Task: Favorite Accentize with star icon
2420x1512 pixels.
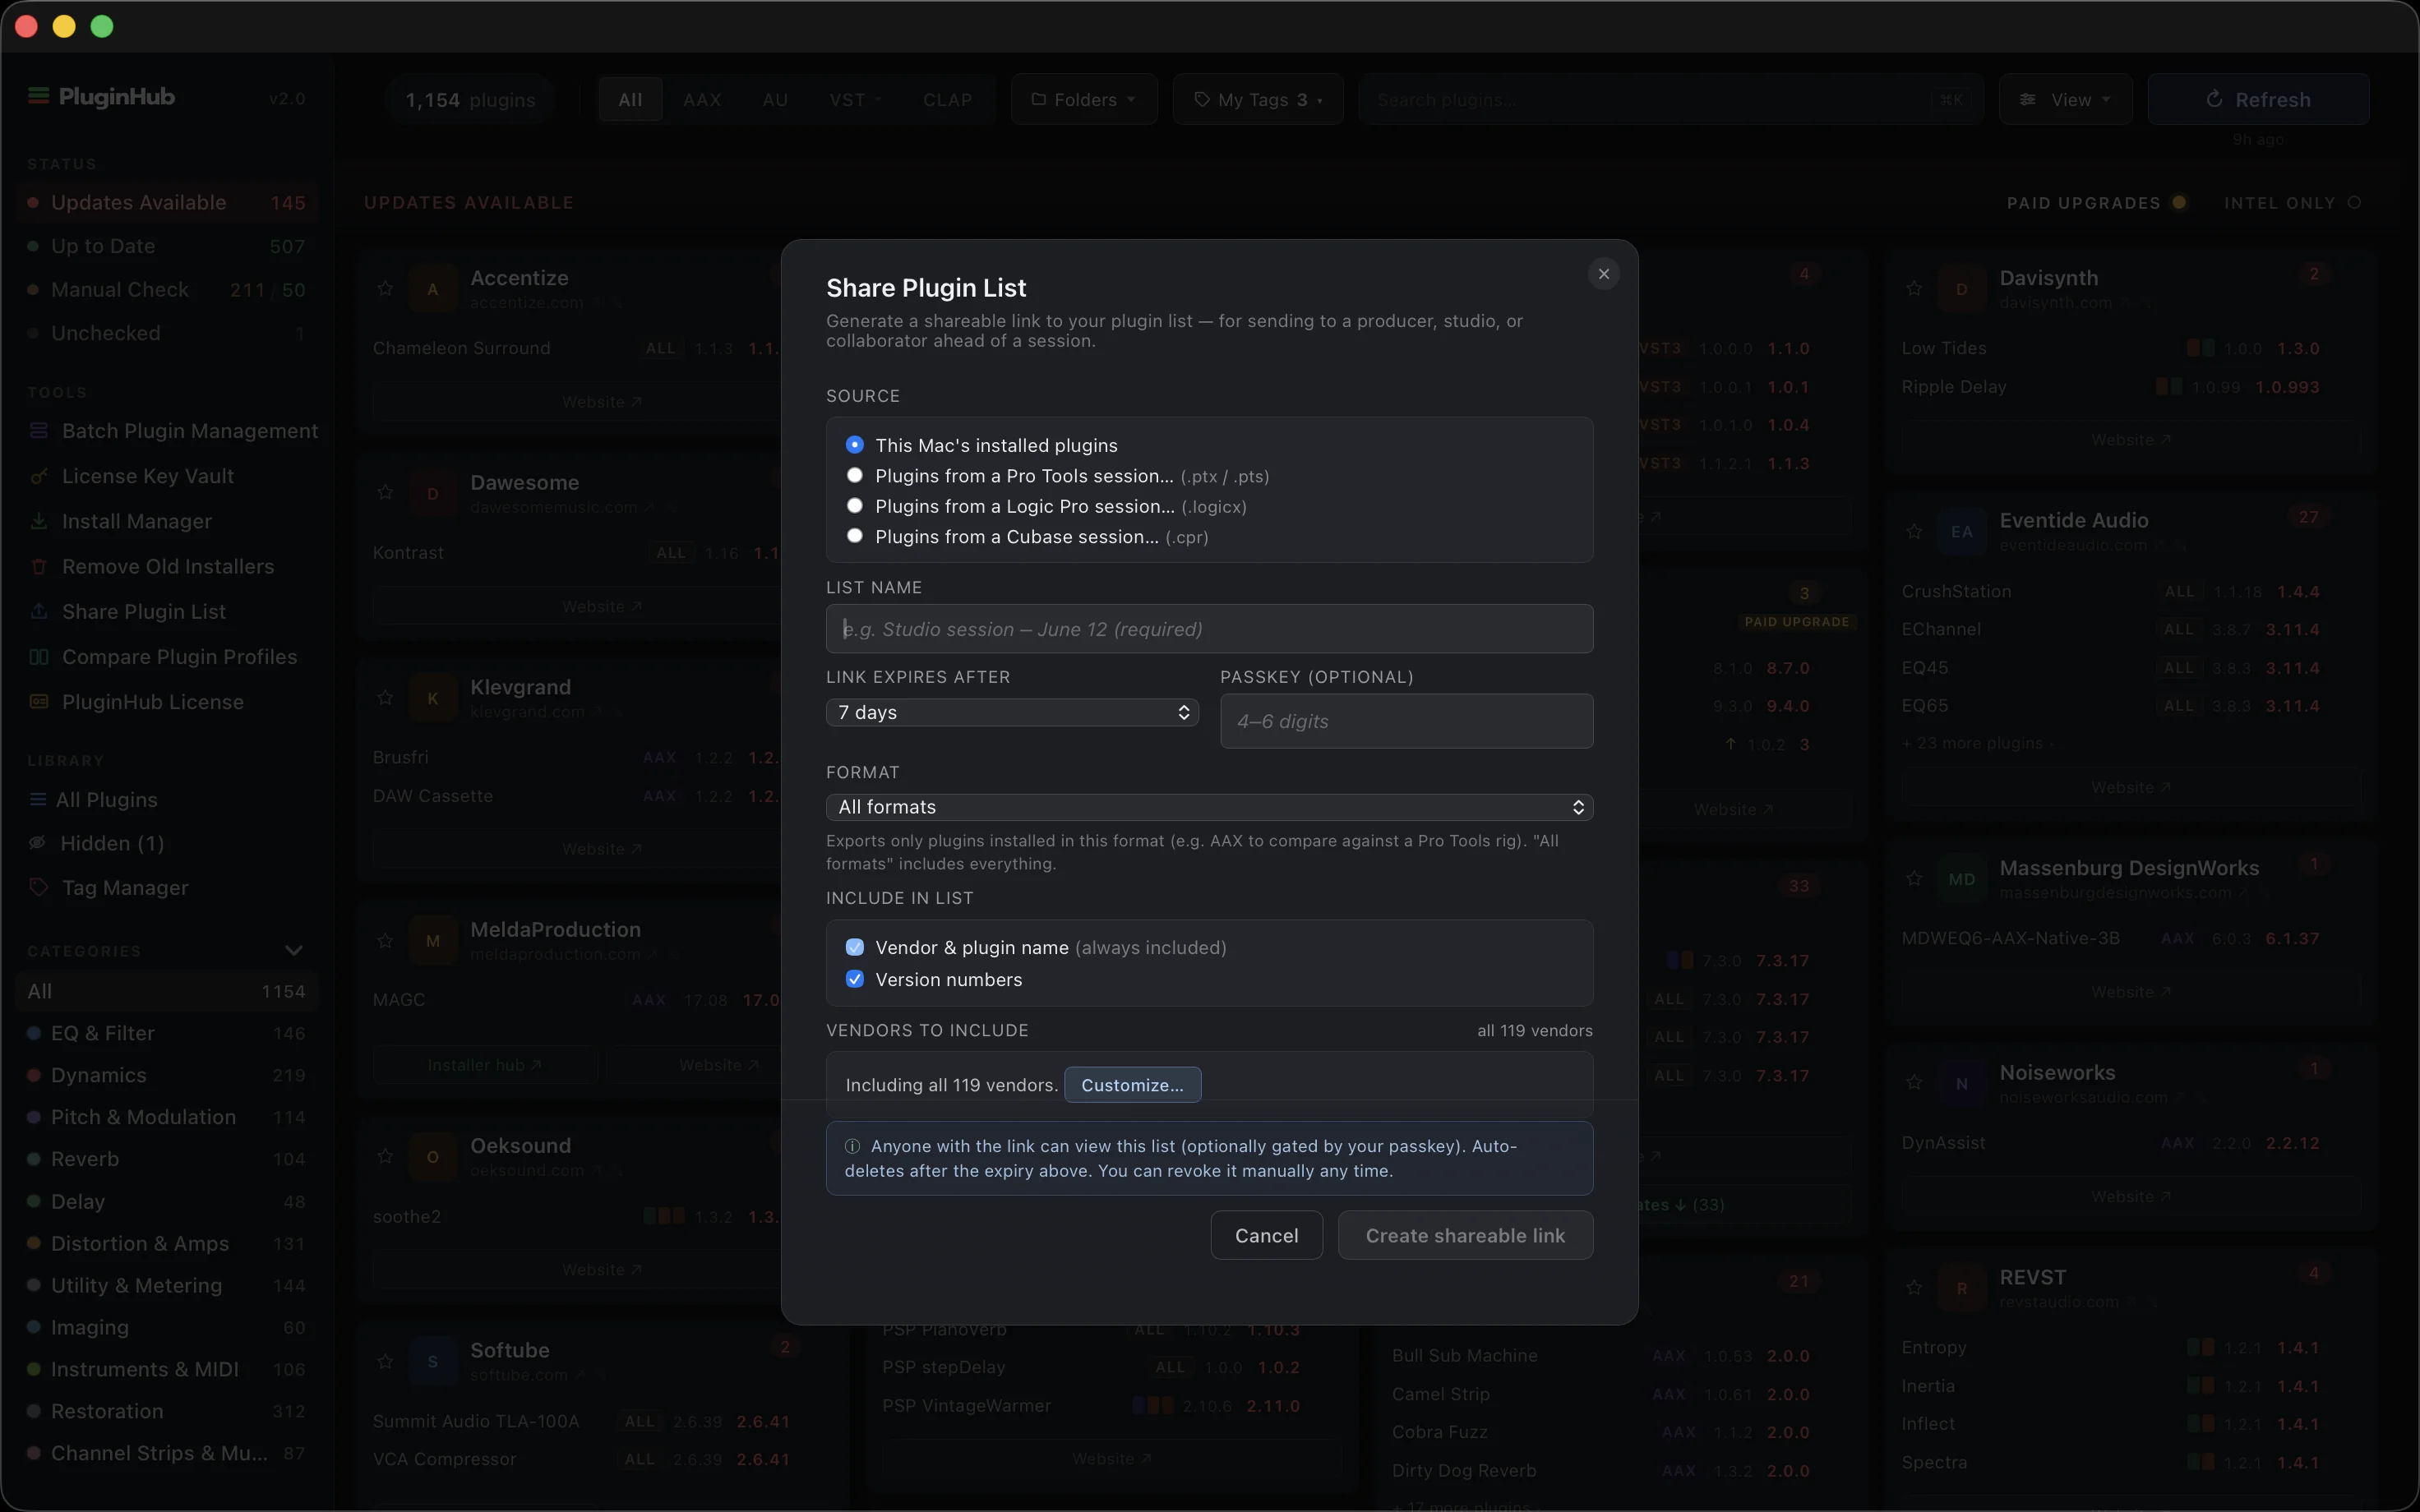Action: click(385, 289)
